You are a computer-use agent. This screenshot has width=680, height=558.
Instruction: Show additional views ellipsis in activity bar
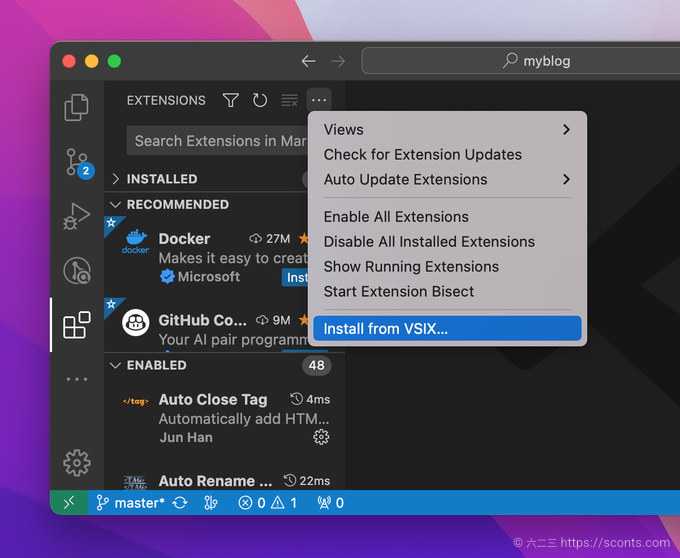point(77,379)
